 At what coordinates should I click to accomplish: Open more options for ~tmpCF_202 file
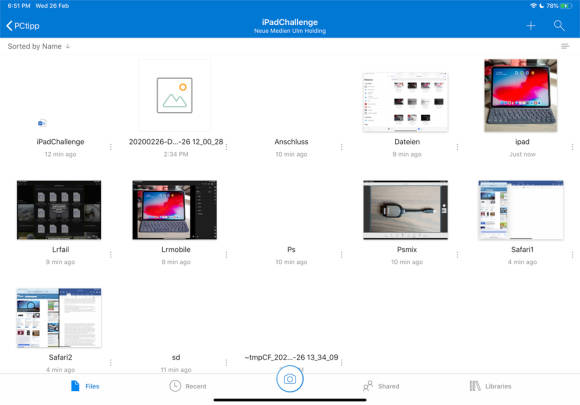click(341, 362)
